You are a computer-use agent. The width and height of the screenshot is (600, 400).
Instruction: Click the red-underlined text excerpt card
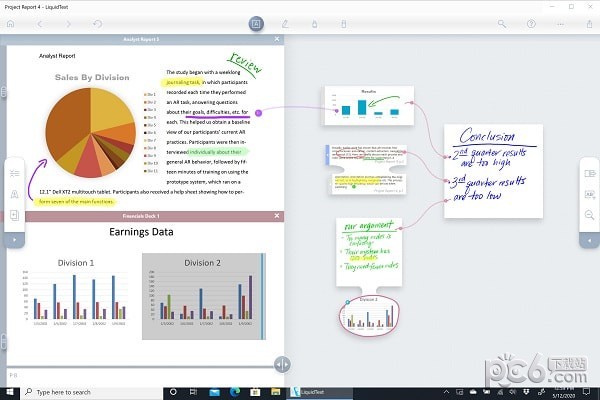click(x=367, y=155)
